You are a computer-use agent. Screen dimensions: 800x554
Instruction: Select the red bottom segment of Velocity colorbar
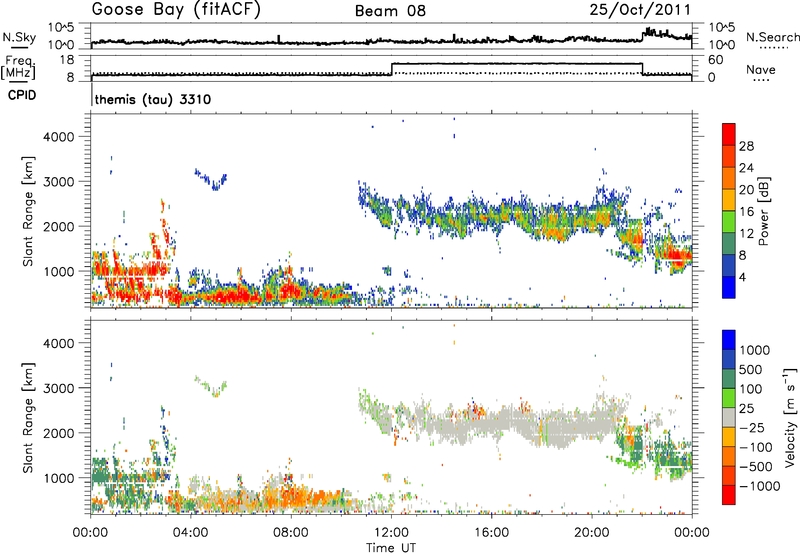729,495
